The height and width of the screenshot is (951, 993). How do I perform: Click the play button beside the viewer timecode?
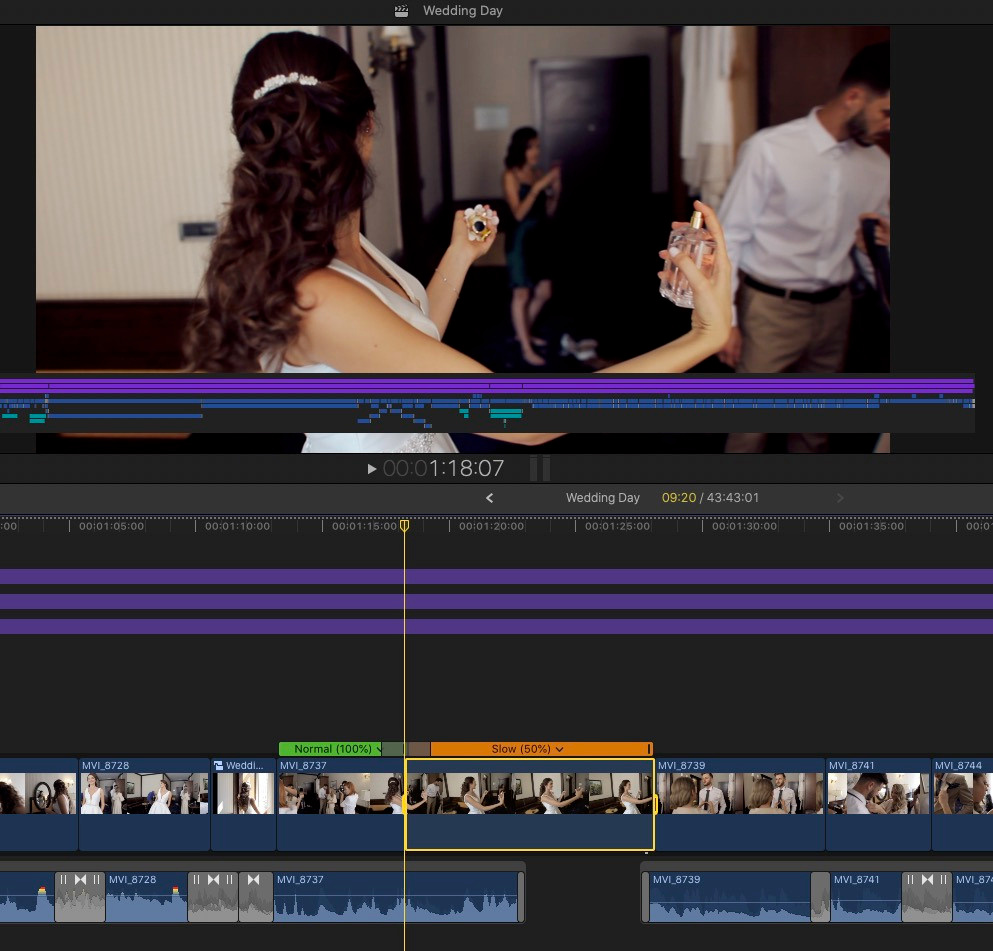pos(371,468)
